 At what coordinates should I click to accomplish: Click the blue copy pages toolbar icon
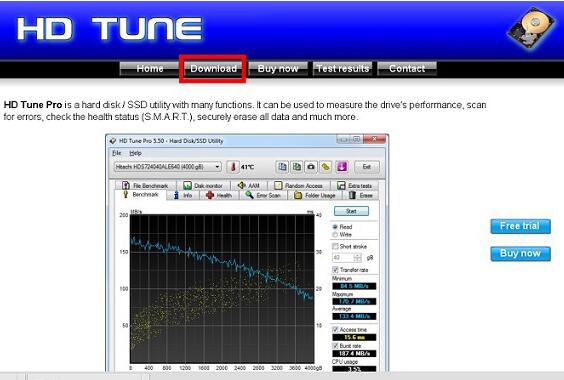pos(282,167)
